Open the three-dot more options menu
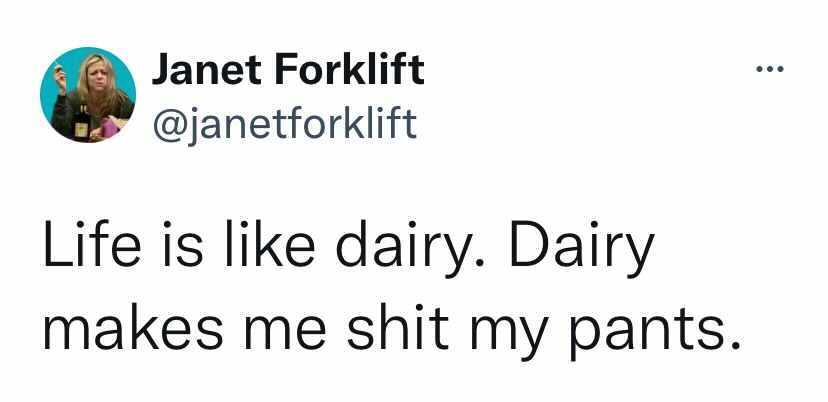The height and width of the screenshot is (402, 828). 771,72
